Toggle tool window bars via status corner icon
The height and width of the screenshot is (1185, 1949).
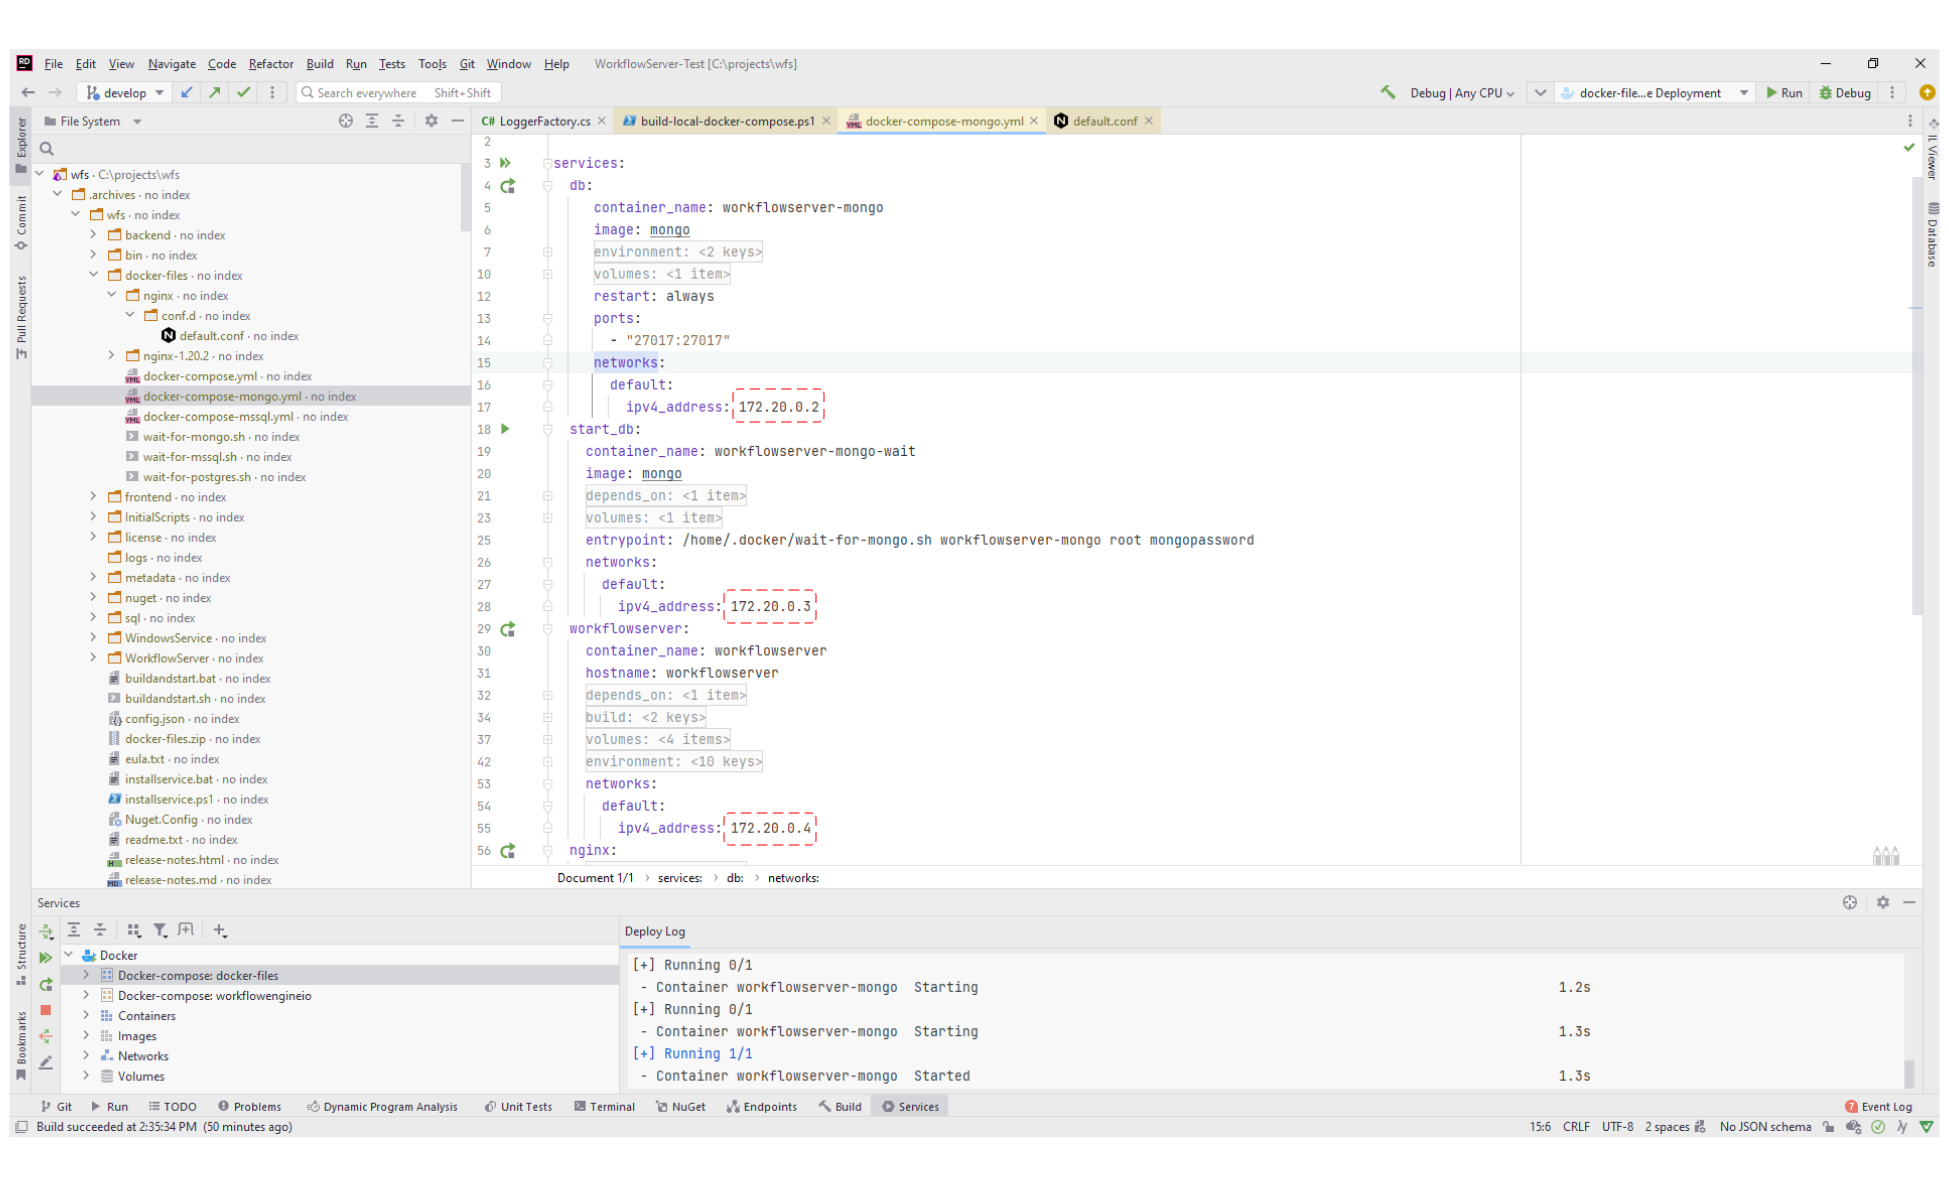21,1127
